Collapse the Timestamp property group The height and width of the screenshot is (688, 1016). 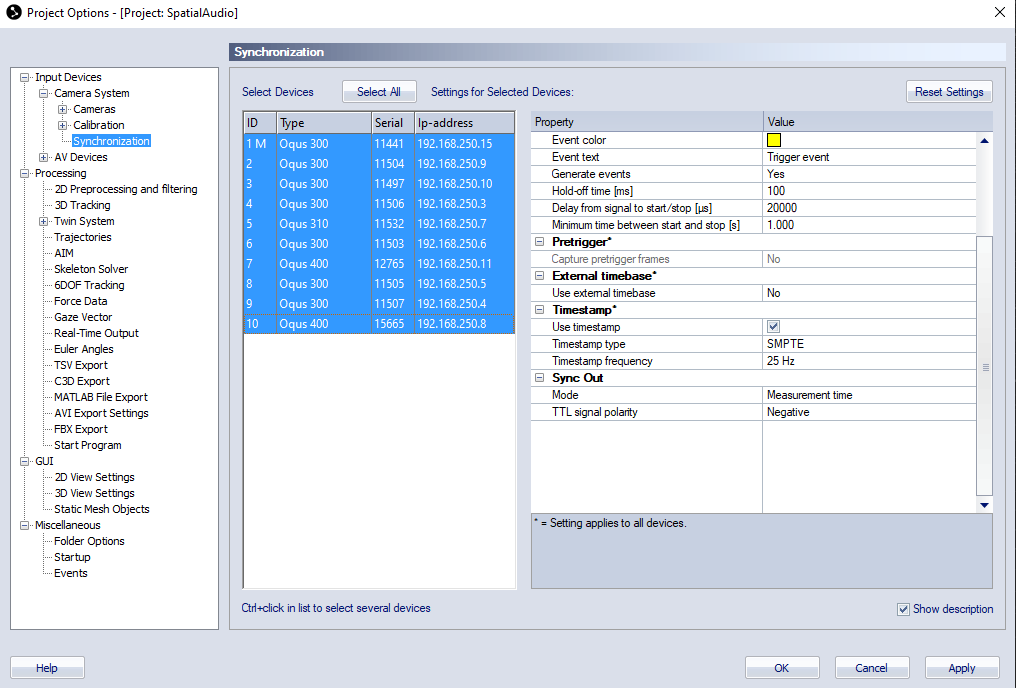click(539, 310)
